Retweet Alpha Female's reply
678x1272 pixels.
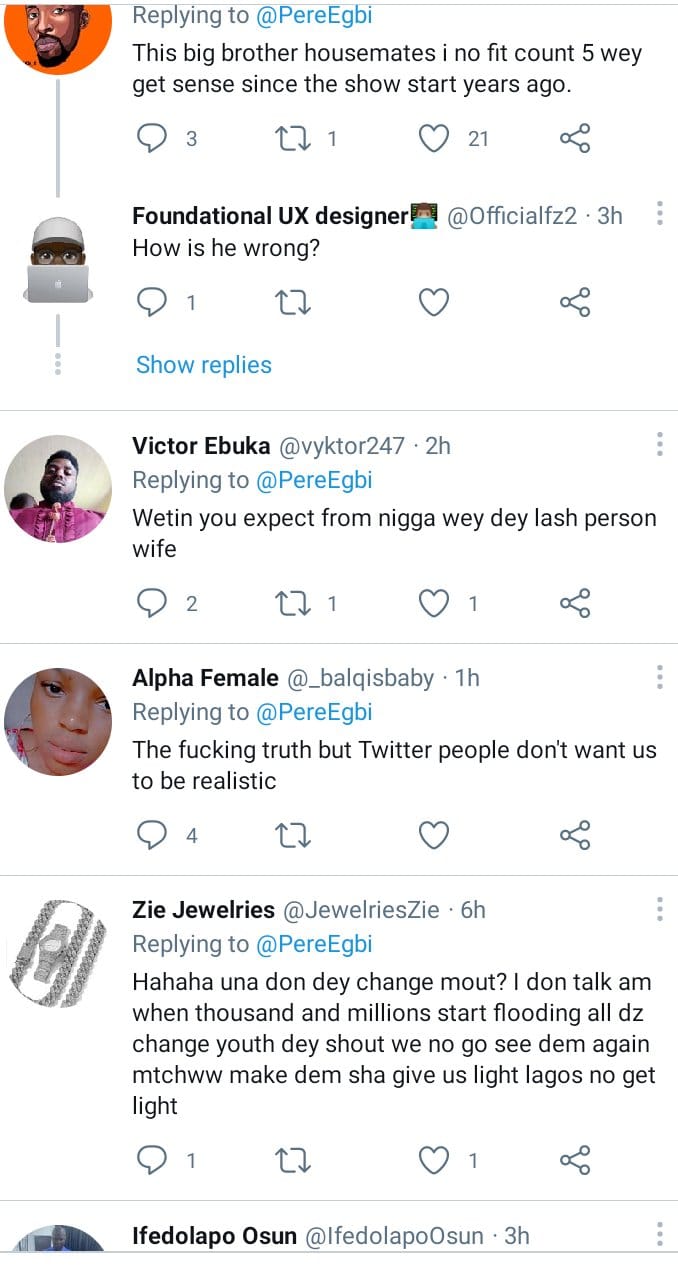coord(292,835)
